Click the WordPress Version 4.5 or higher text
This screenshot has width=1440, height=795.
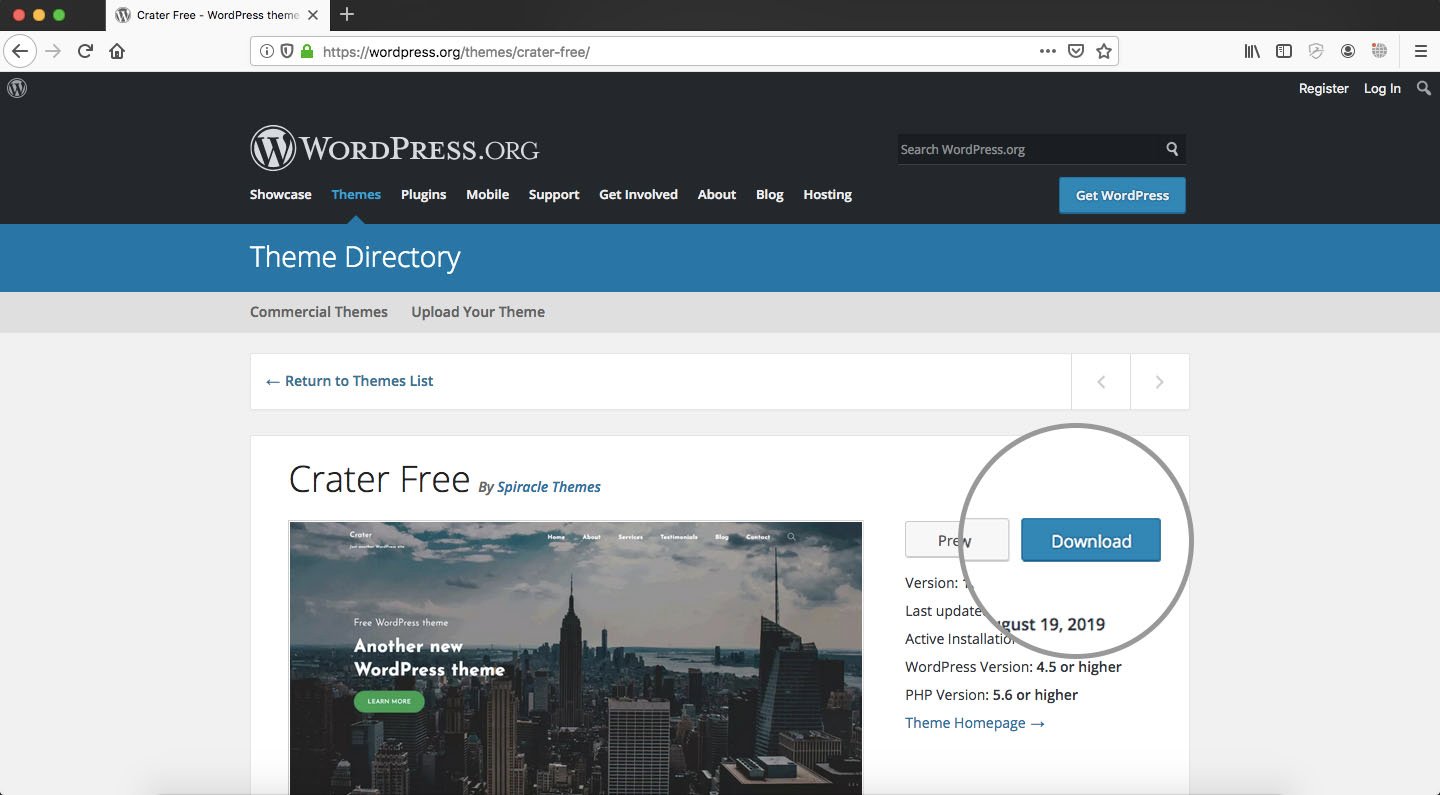pos(1013,667)
